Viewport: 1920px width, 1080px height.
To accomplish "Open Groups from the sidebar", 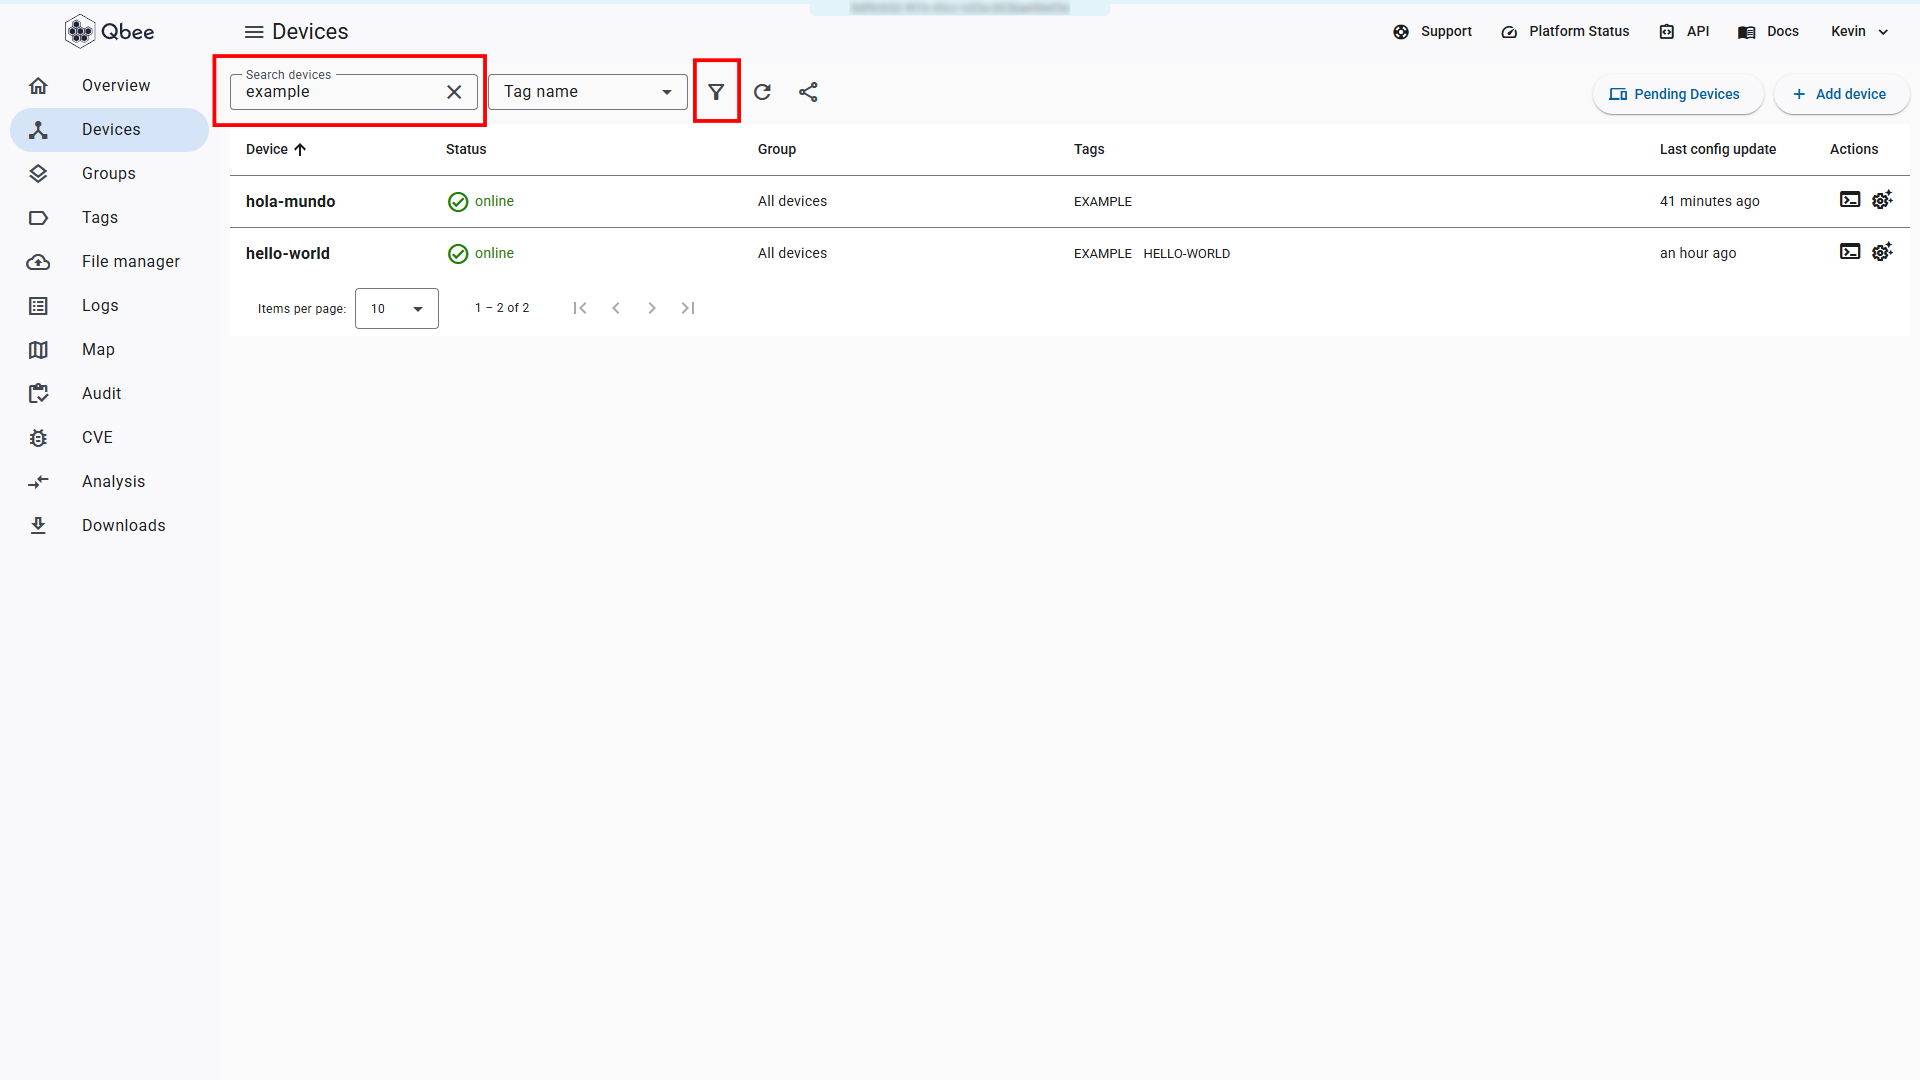I will 110,174.
